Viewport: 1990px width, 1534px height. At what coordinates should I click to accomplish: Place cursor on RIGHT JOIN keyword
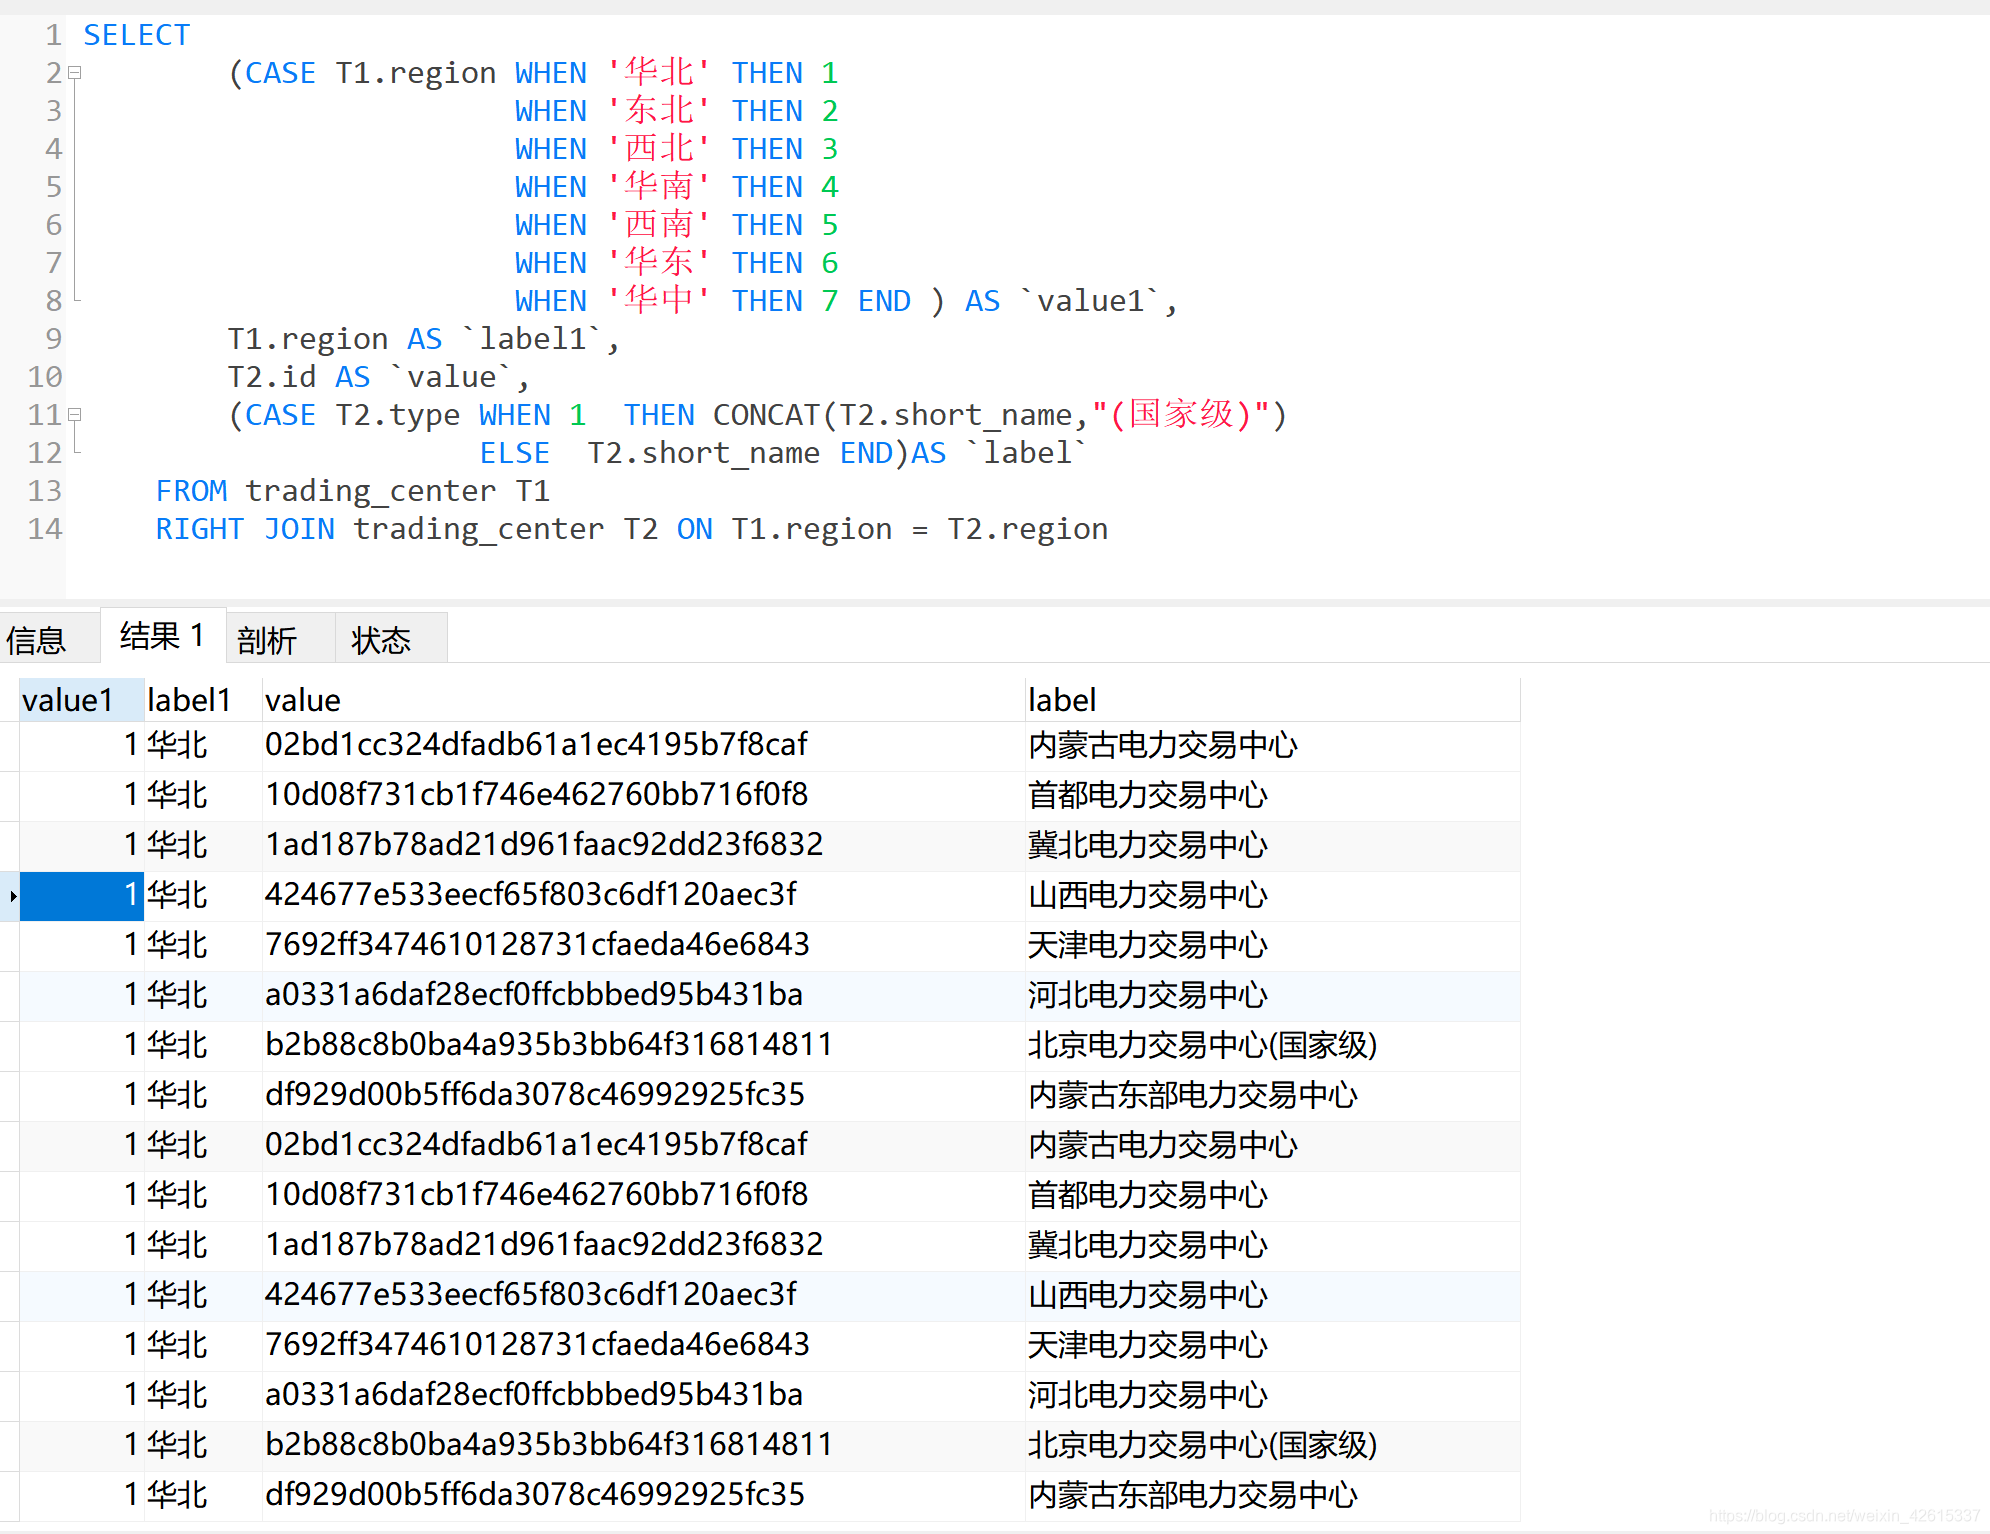pyautogui.click(x=245, y=529)
